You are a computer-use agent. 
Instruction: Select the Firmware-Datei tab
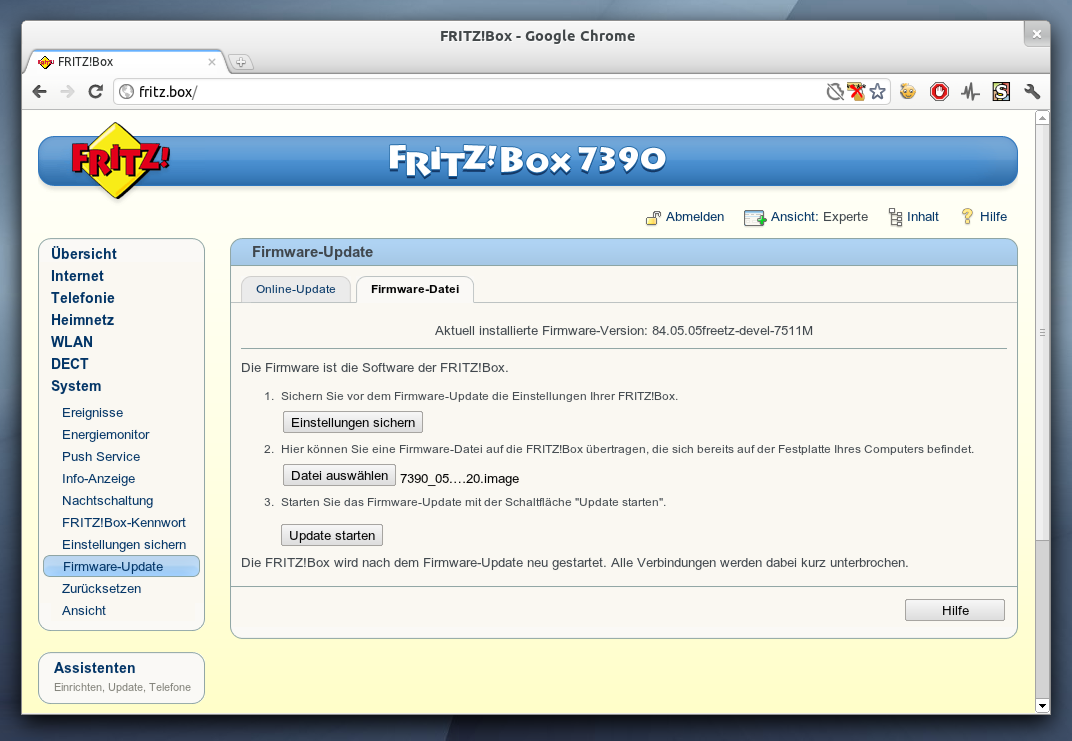coord(414,289)
